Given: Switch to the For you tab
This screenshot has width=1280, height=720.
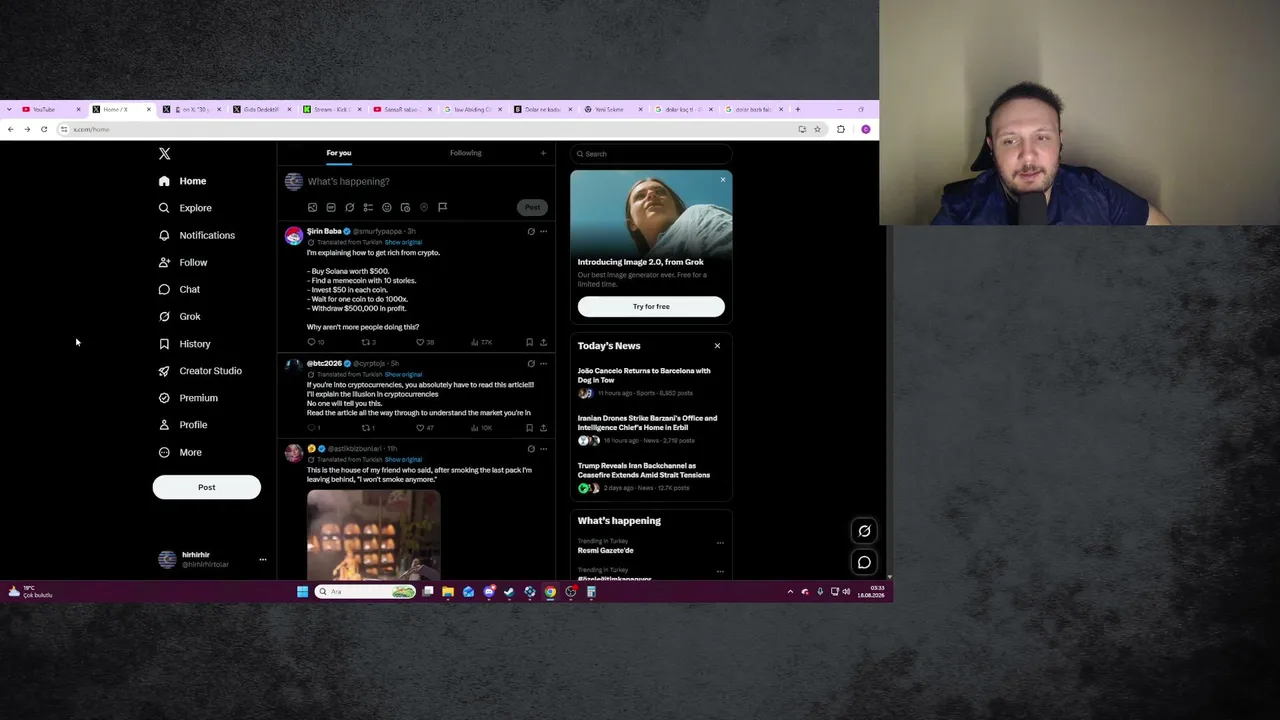Looking at the screenshot, I should [339, 153].
